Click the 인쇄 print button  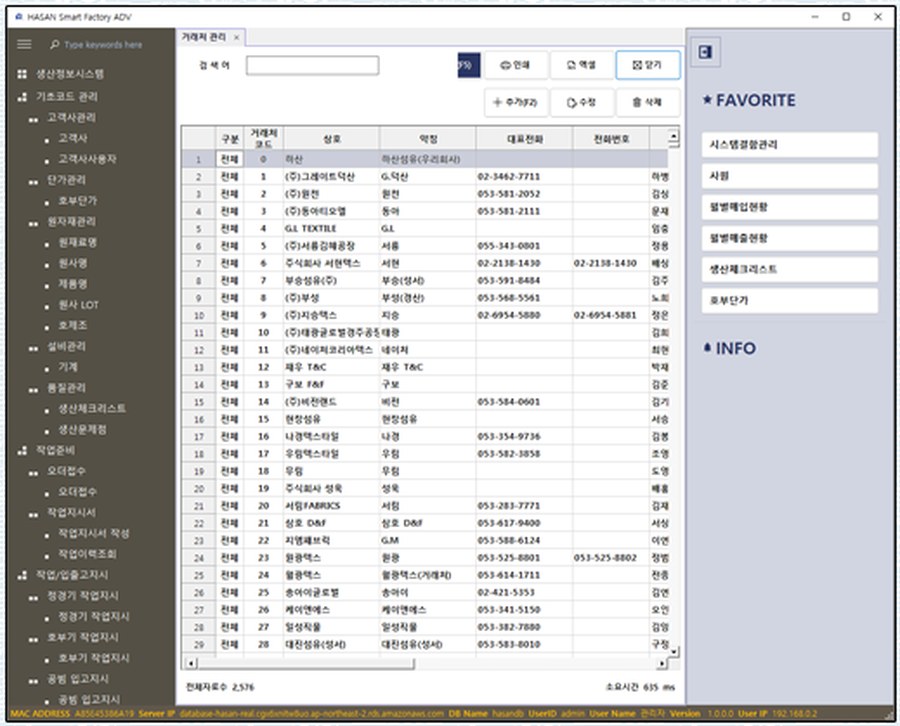coord(515,65)
